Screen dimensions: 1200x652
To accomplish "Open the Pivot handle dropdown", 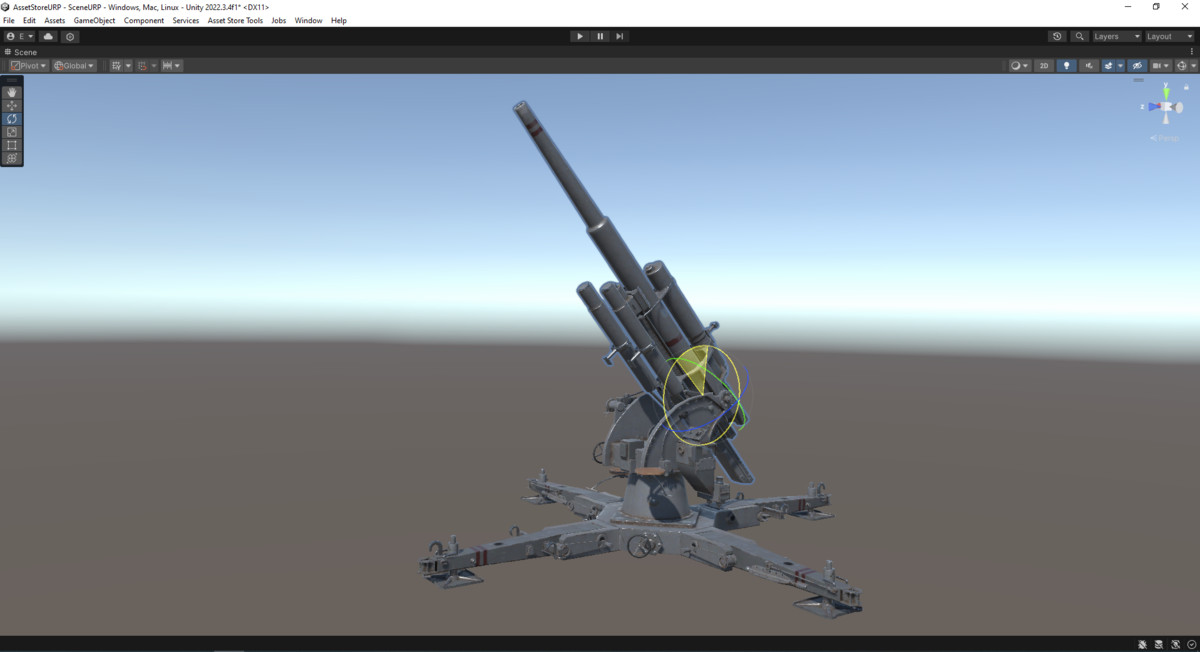I will 27,65.
